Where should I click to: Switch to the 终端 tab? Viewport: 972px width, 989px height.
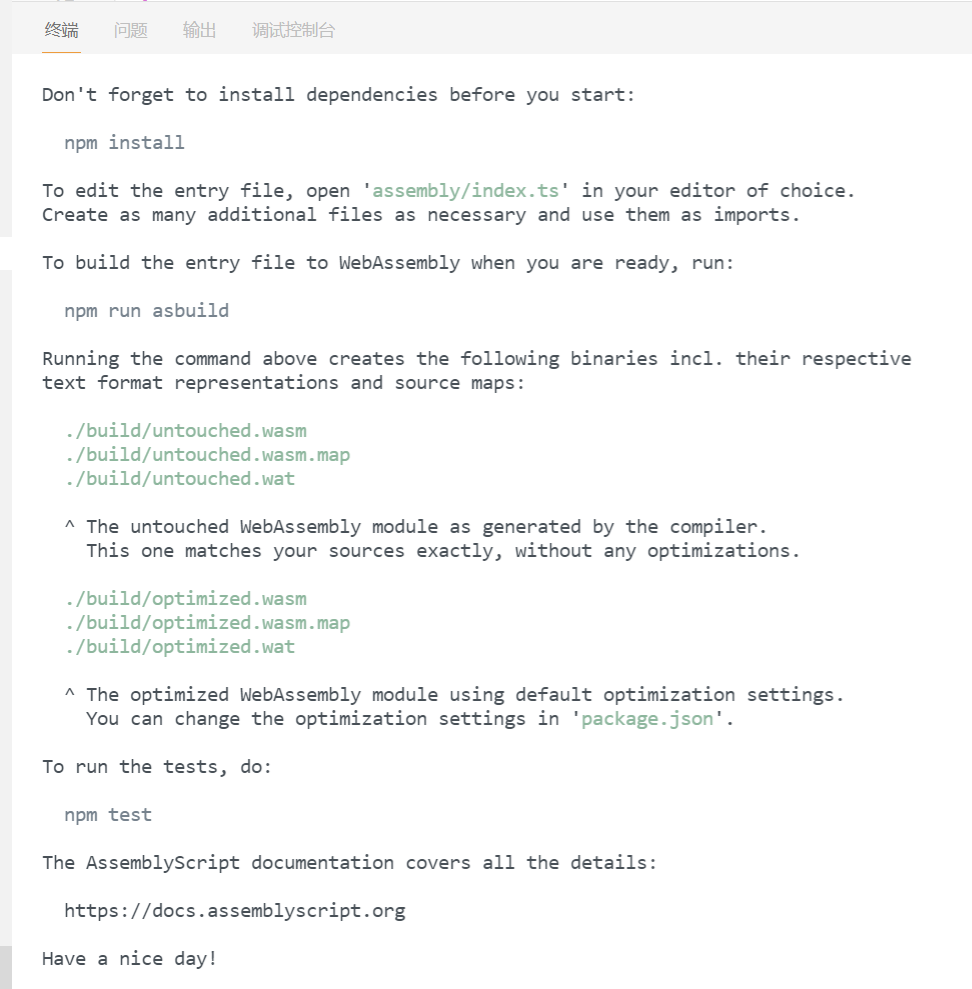pyautogui.click(x=61, y=31)
